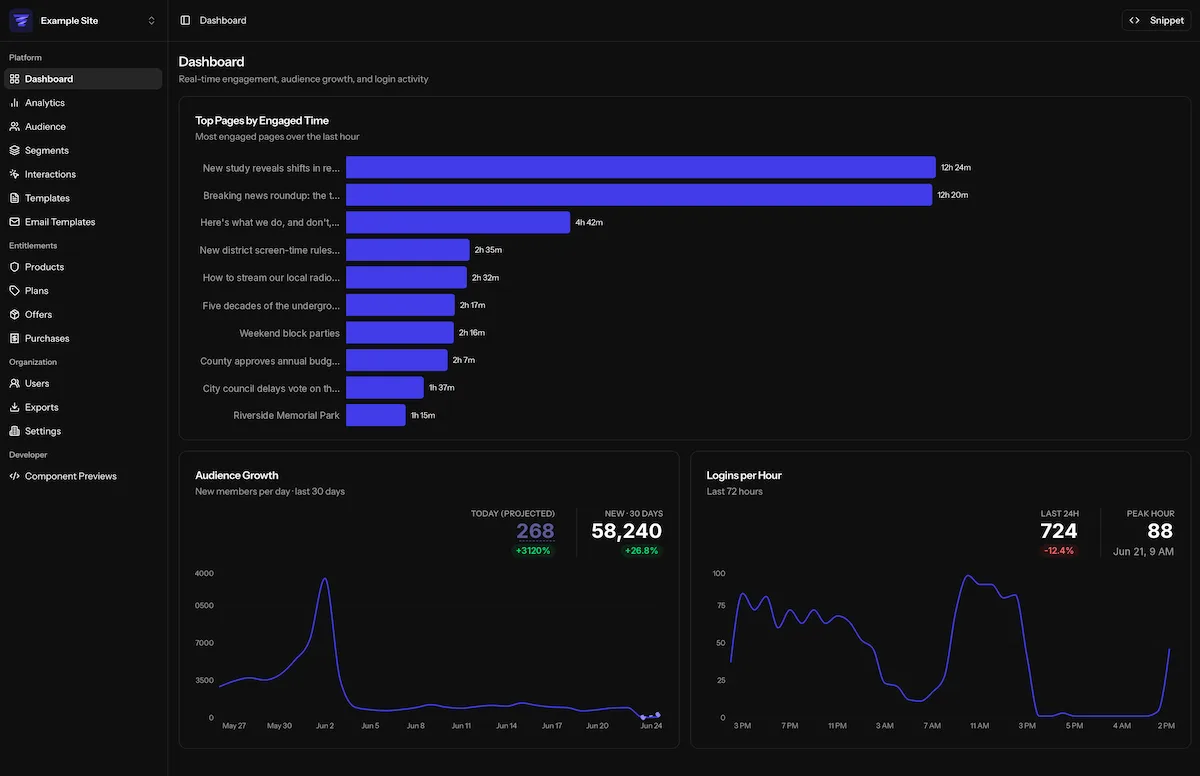
Task: Click the Snippet code button
Action: tap(1156, 20)
